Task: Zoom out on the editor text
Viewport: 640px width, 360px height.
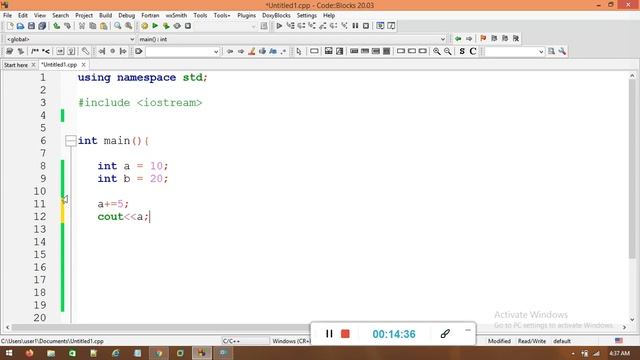Action: coord(448,51)
